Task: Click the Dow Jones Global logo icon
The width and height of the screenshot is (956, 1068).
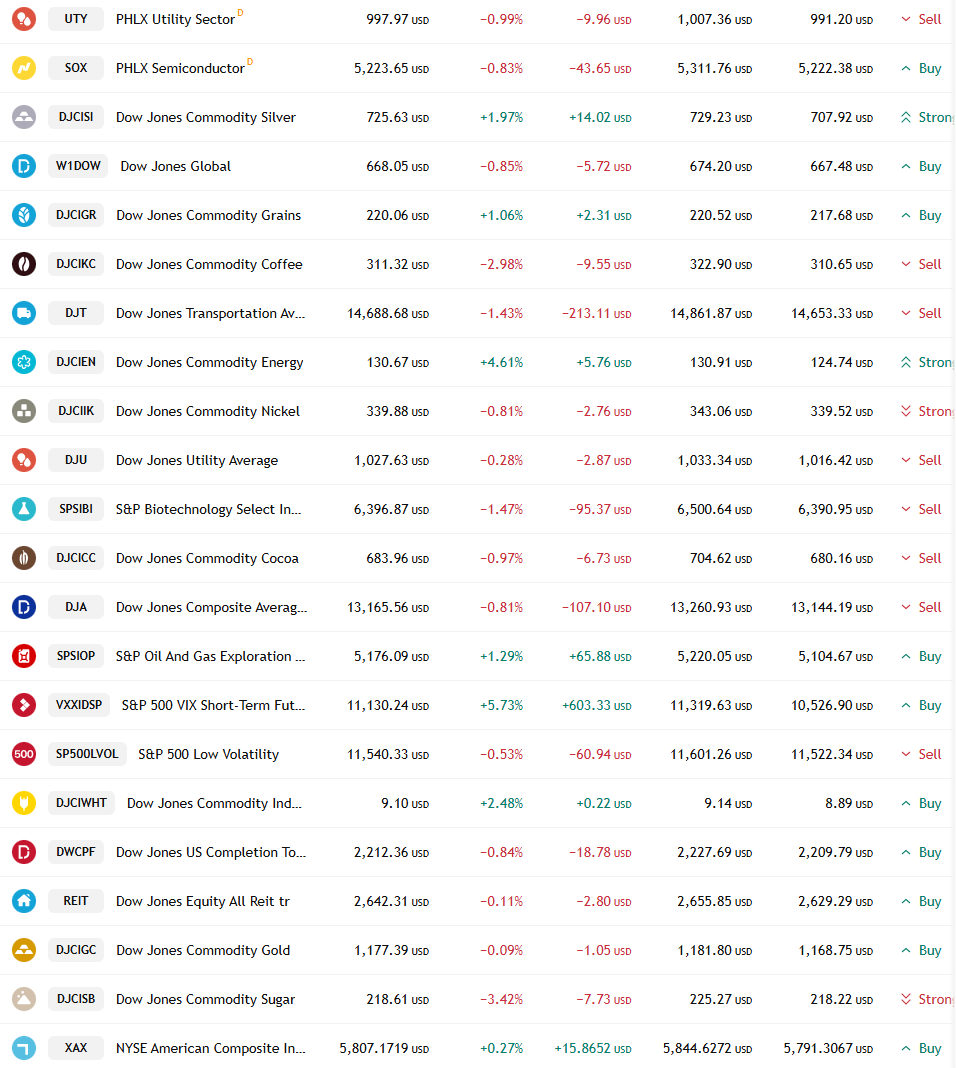Action: [24, 166]
